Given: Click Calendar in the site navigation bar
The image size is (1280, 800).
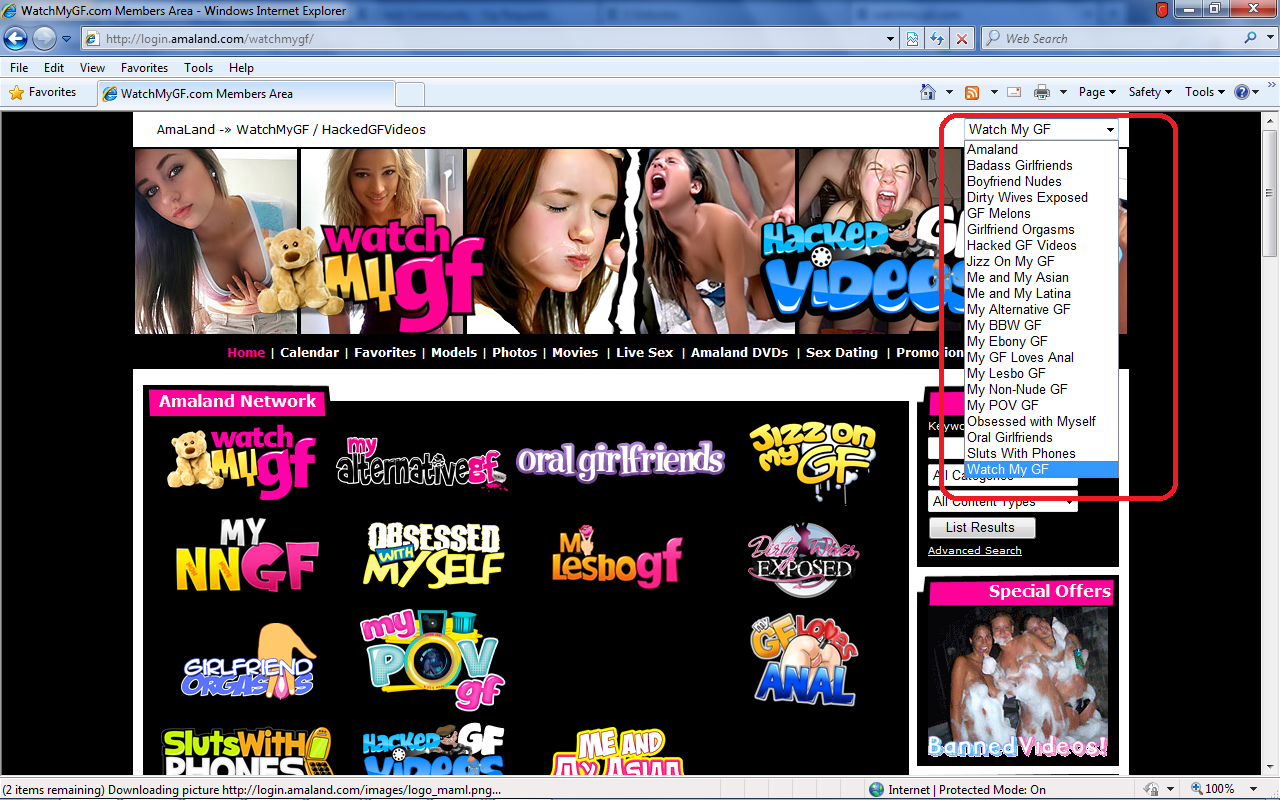Looking at the screenshot, I should coord(309,352).
